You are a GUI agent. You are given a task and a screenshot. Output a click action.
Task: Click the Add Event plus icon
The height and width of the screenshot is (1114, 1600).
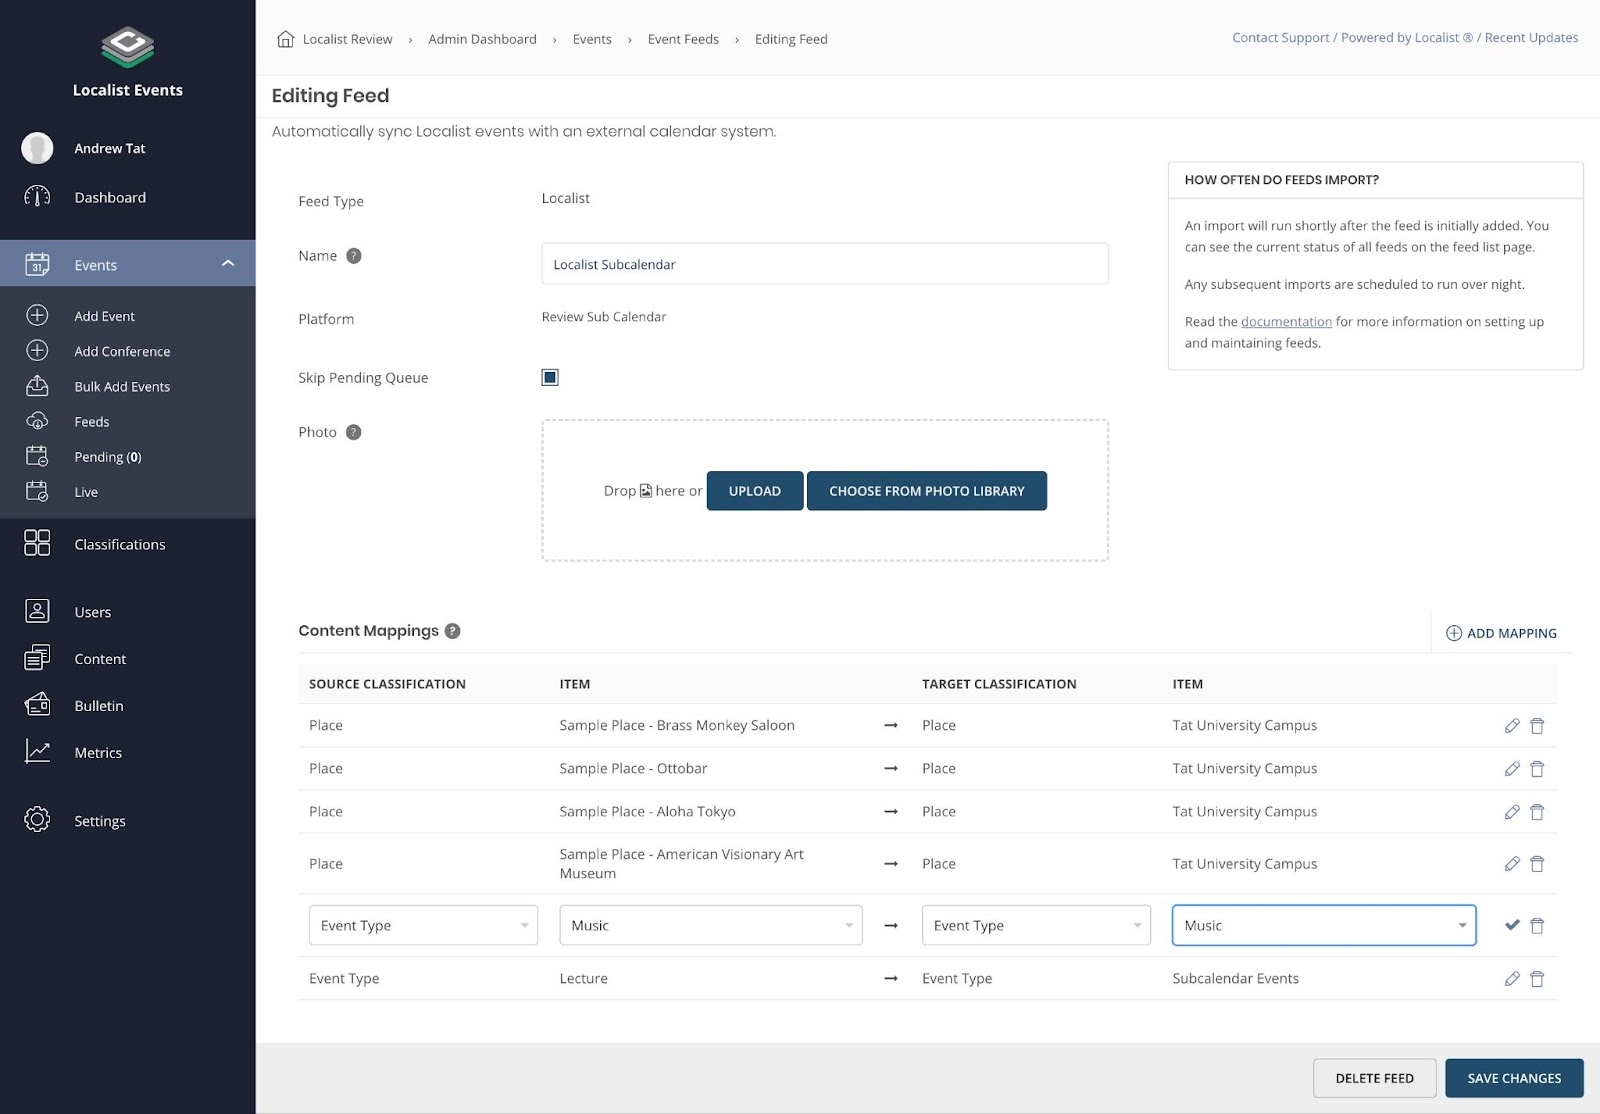(37, 315)
